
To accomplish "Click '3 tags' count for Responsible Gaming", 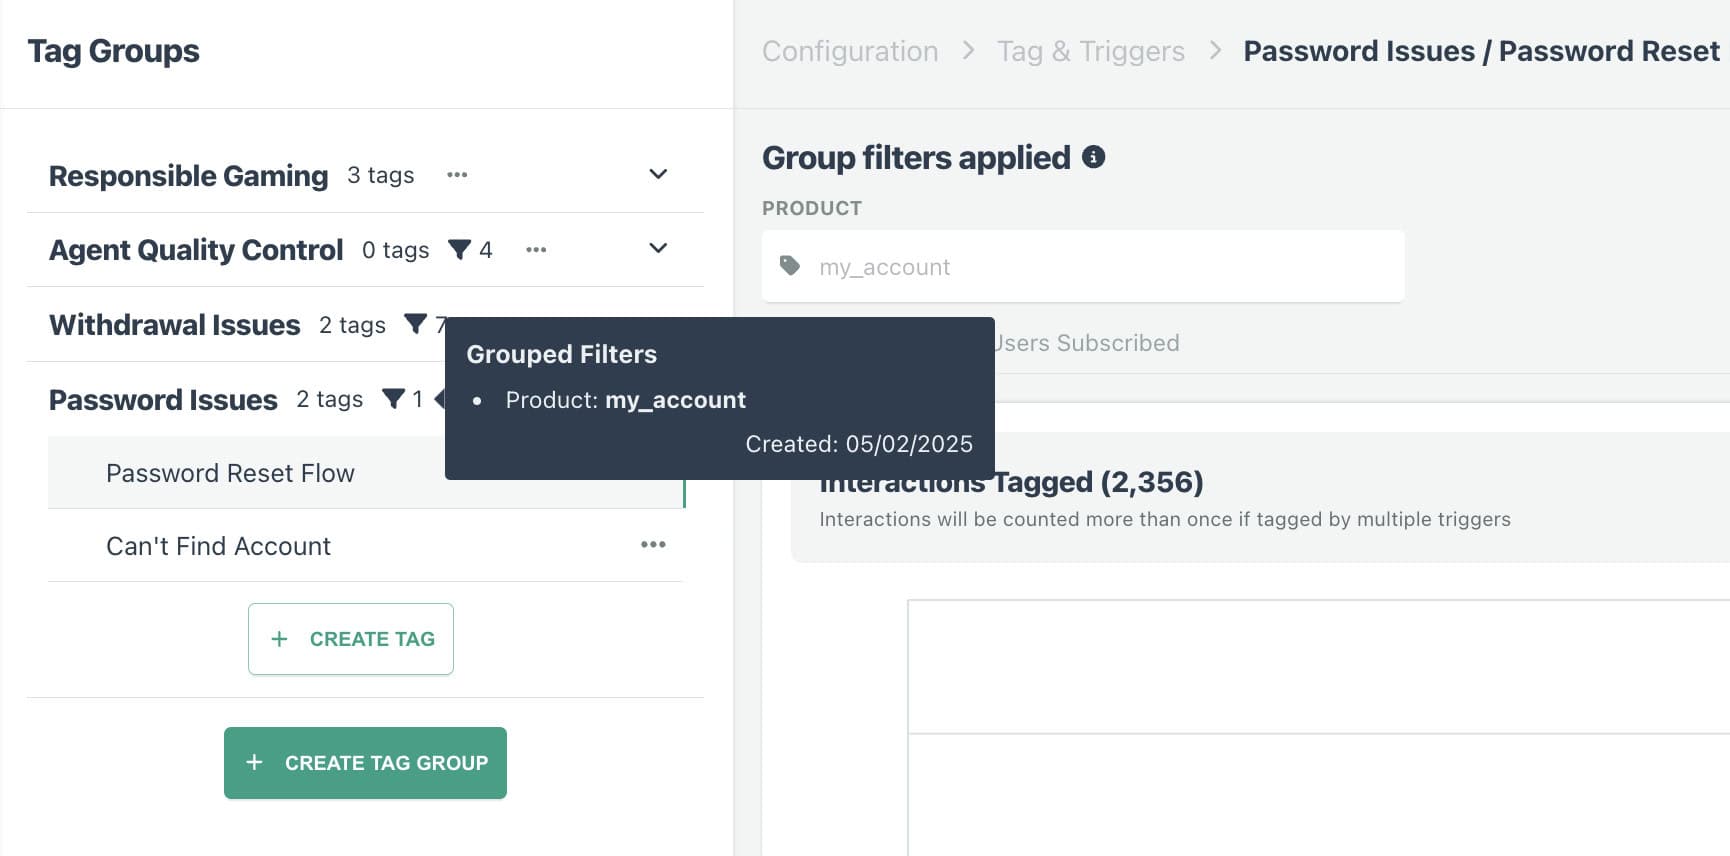I will [380, 176].
